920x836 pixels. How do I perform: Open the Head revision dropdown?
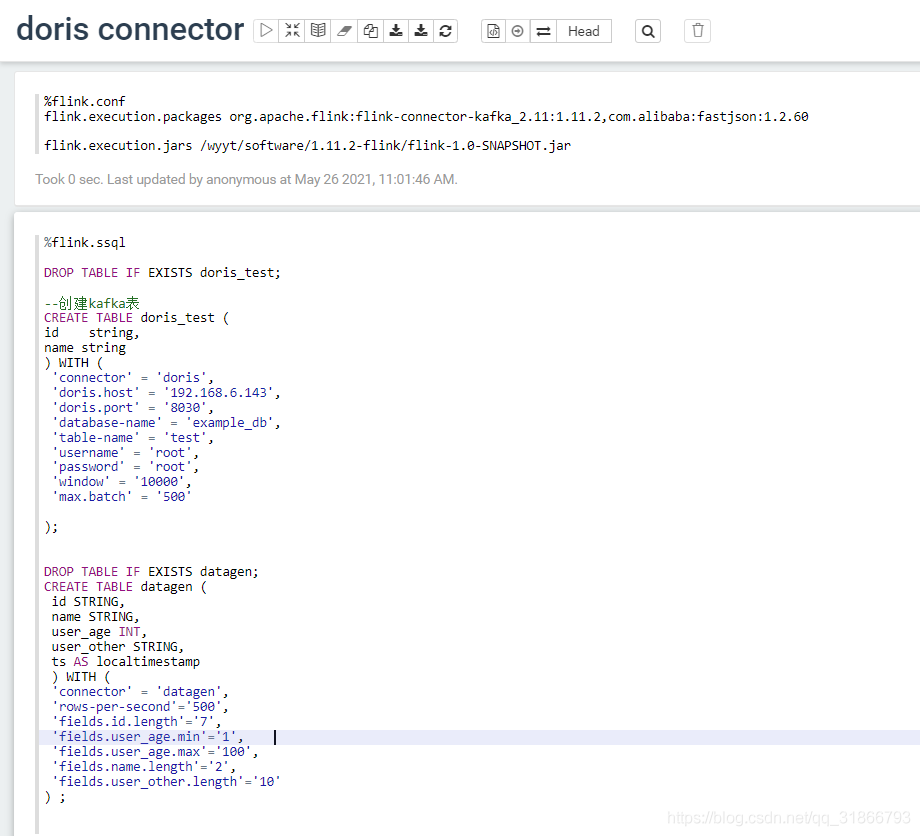coord(584,31)
